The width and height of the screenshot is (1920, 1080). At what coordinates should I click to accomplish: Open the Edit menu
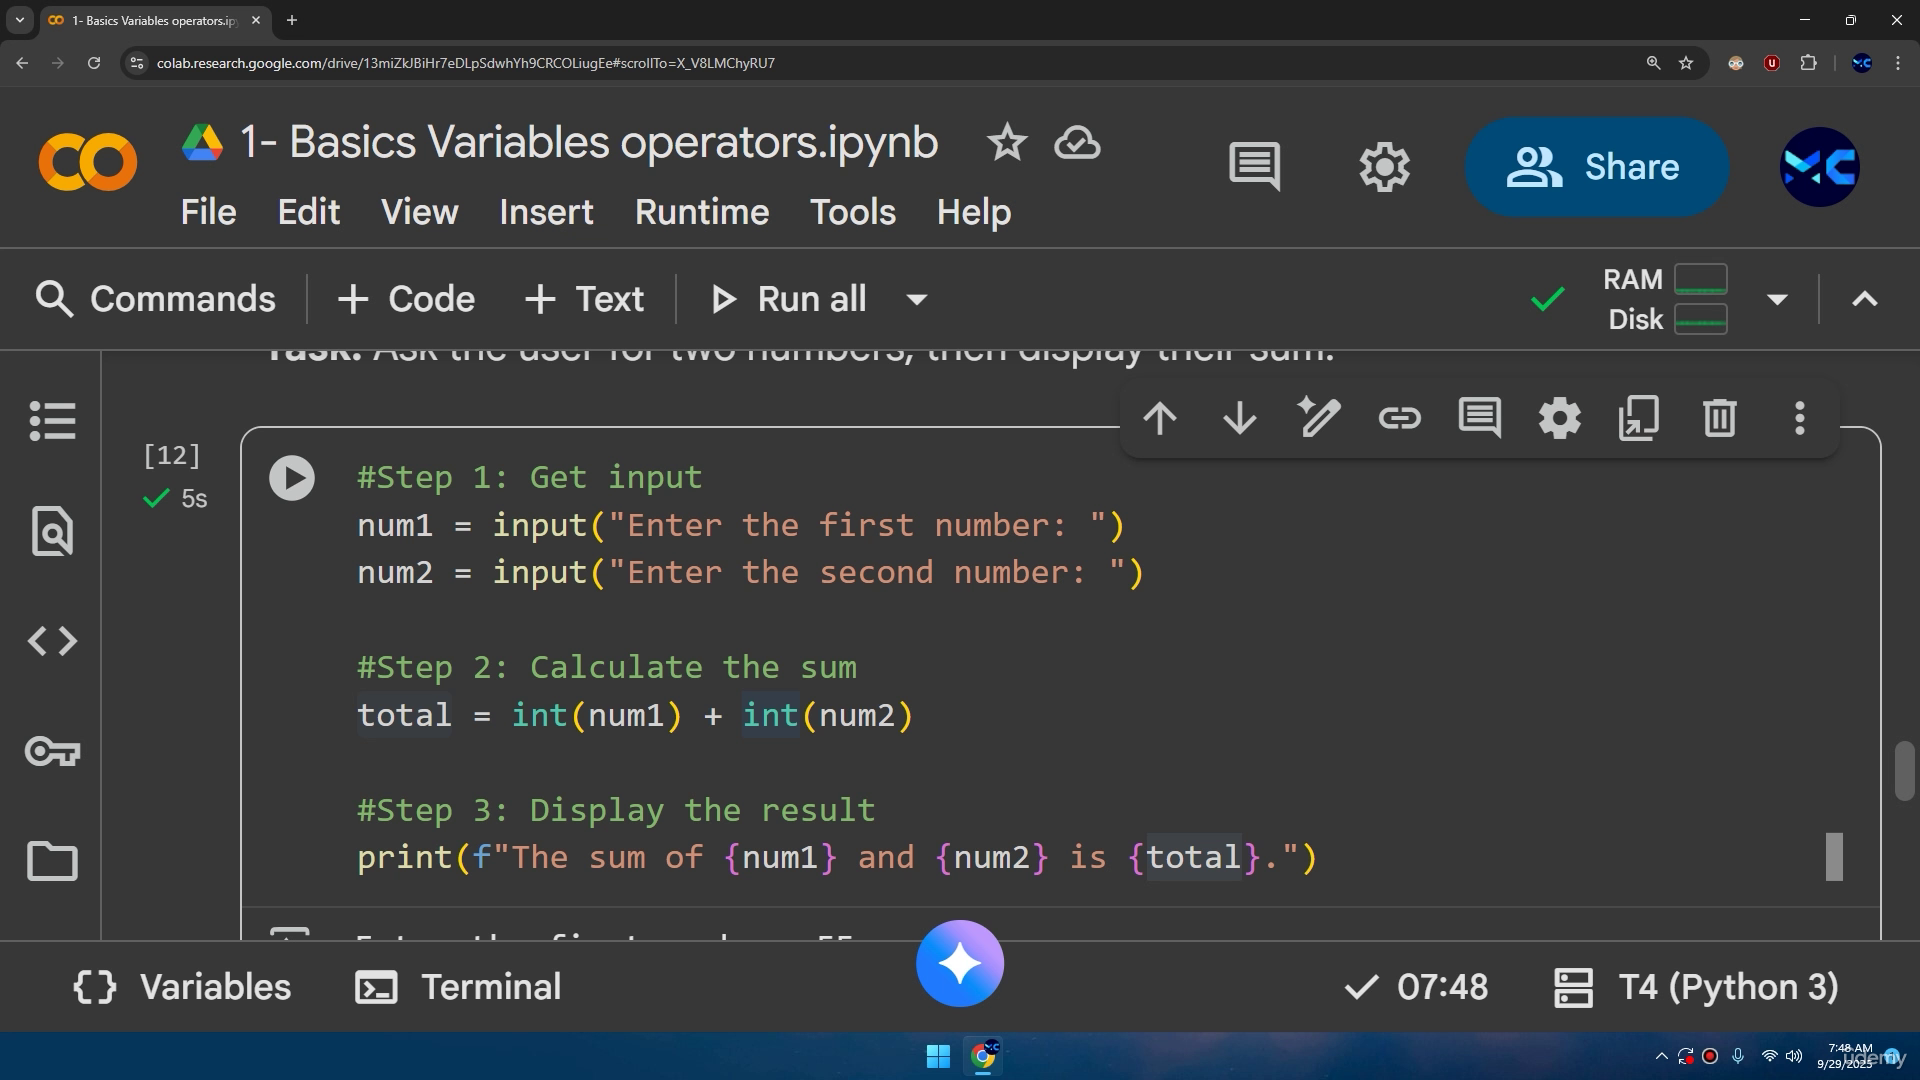pyautogui.click(x=309, y=212)
